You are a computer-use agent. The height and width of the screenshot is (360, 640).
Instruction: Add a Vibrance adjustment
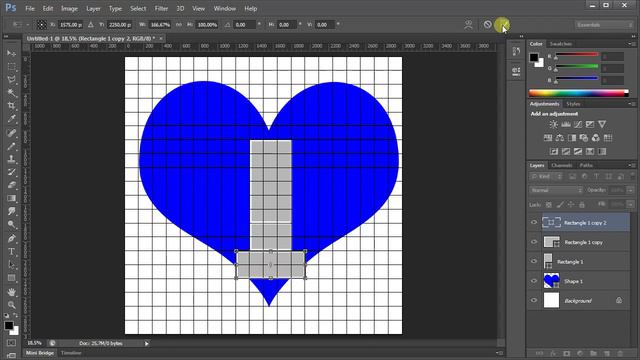click(602, 124)
